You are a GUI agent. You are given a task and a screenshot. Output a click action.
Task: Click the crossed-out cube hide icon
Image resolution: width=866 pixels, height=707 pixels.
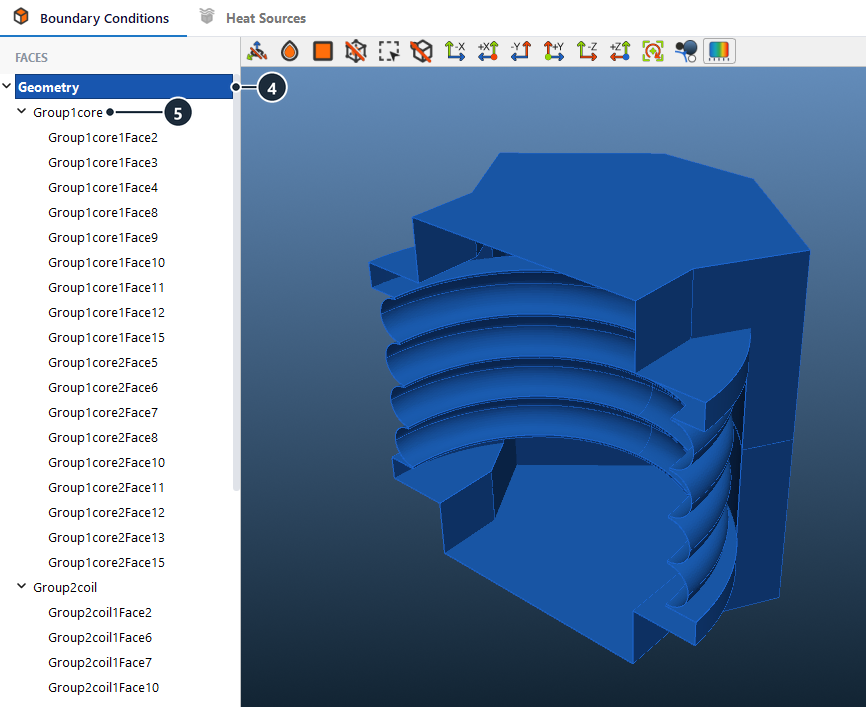(x=421, y=51)
